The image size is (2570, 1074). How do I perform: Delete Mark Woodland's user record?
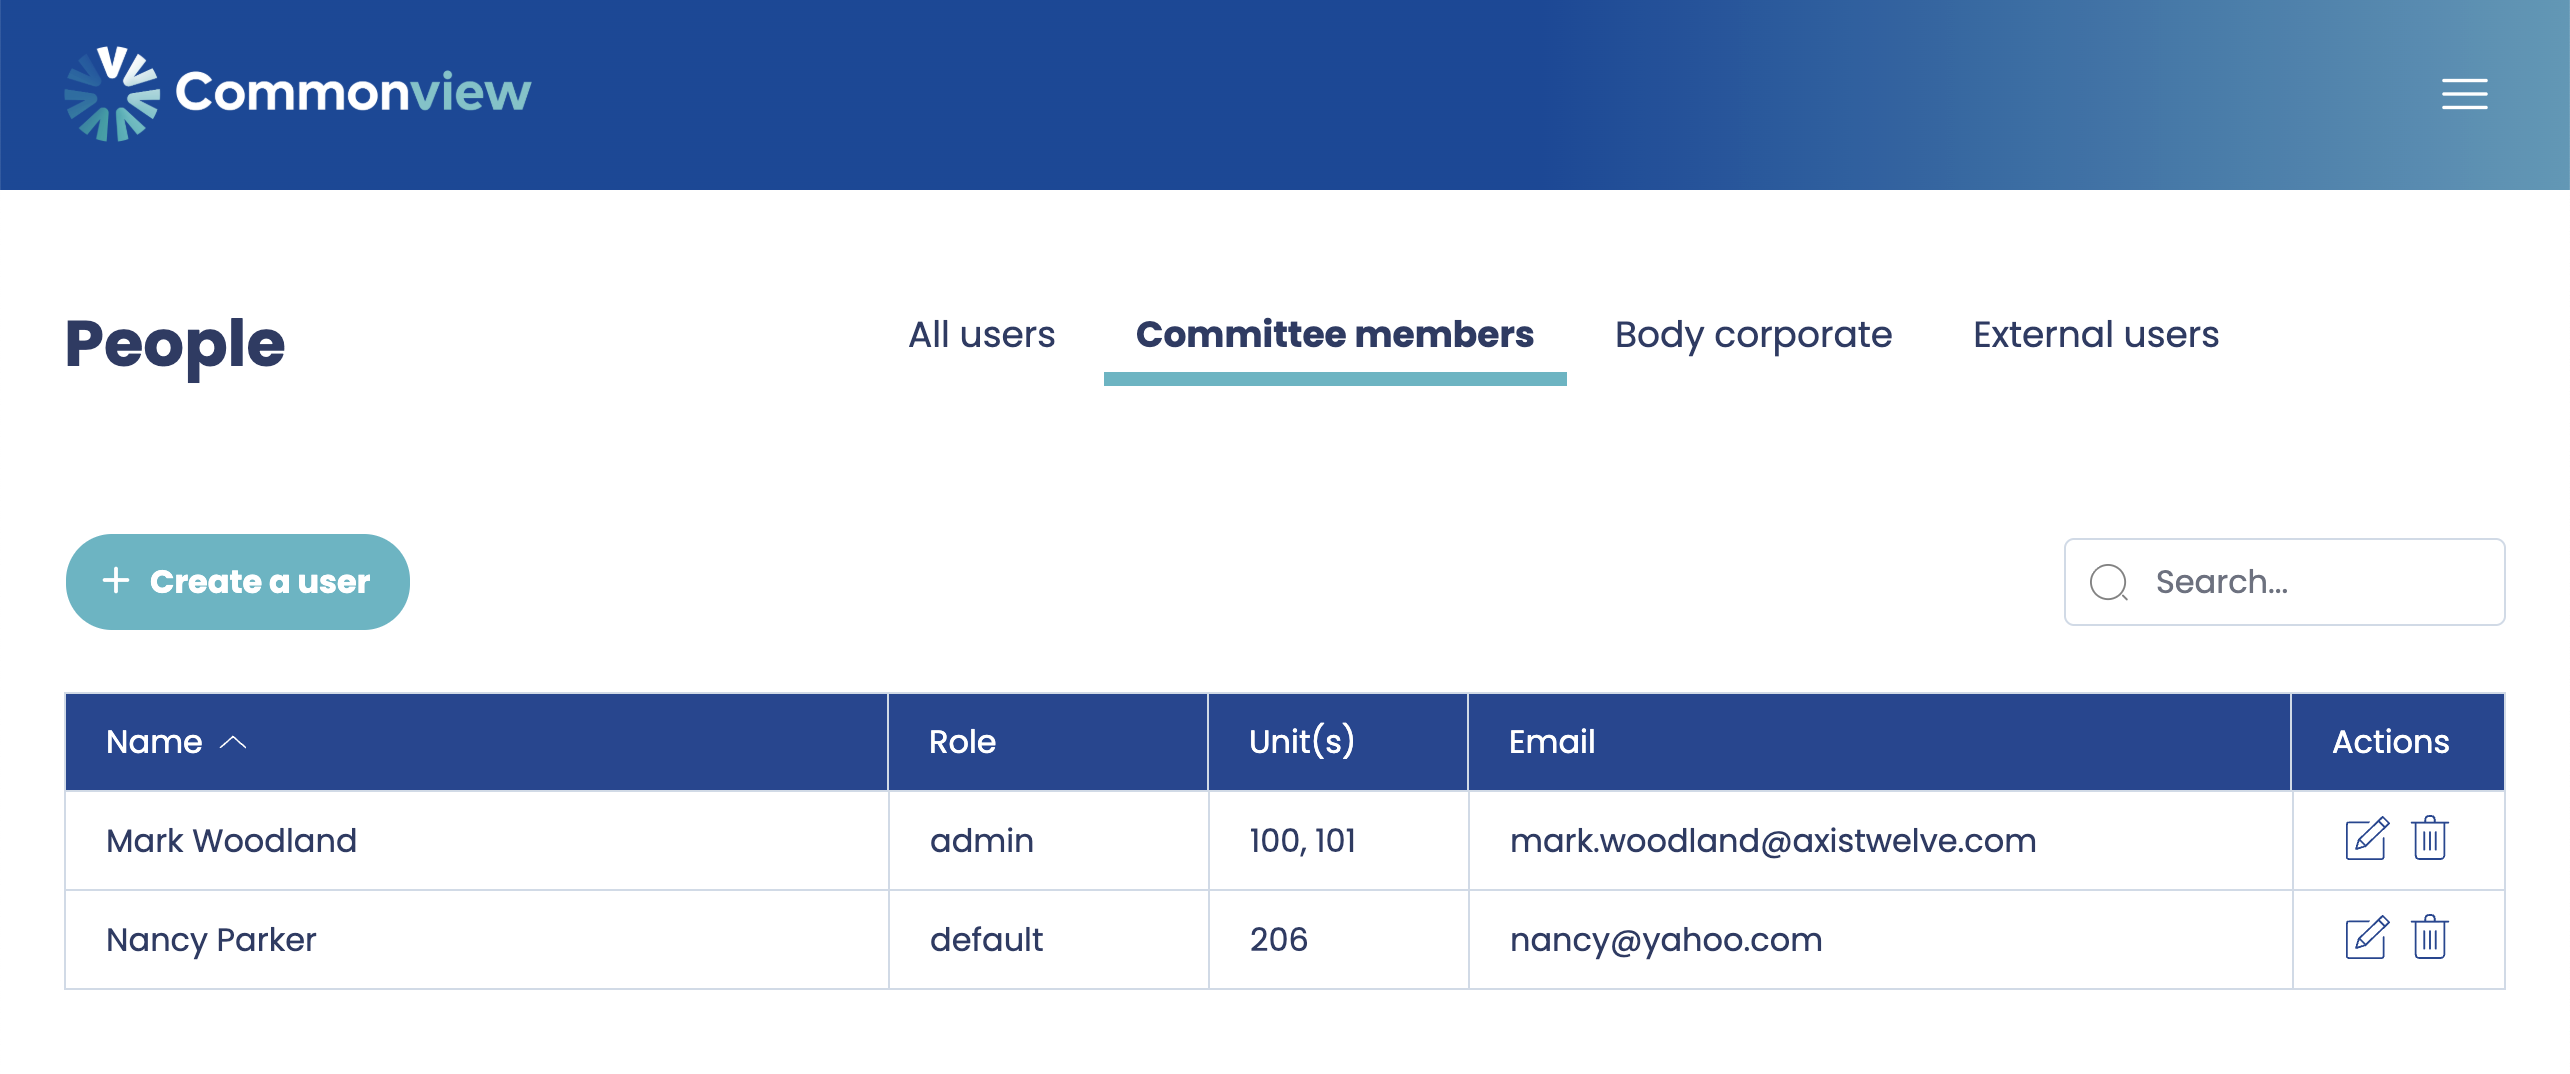pyautogui.click(x=2429, y=839)
